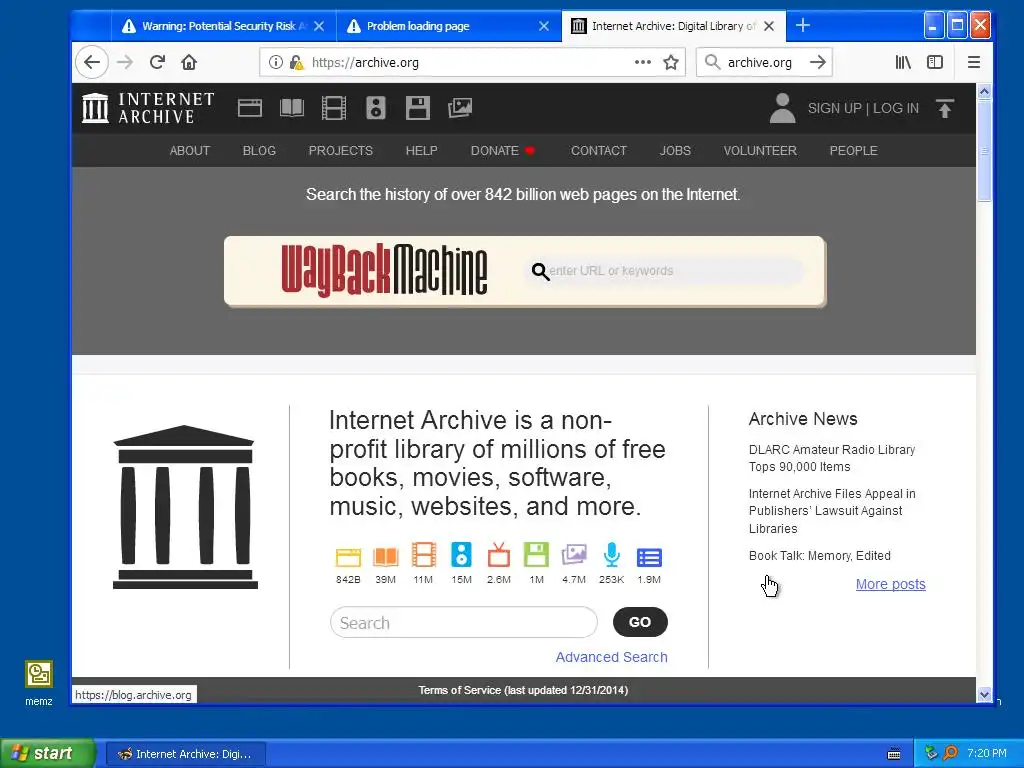The width and height of the screenshot is (1024, 768).
Task: Click the user avatar icon
Action: coord(782,108)
